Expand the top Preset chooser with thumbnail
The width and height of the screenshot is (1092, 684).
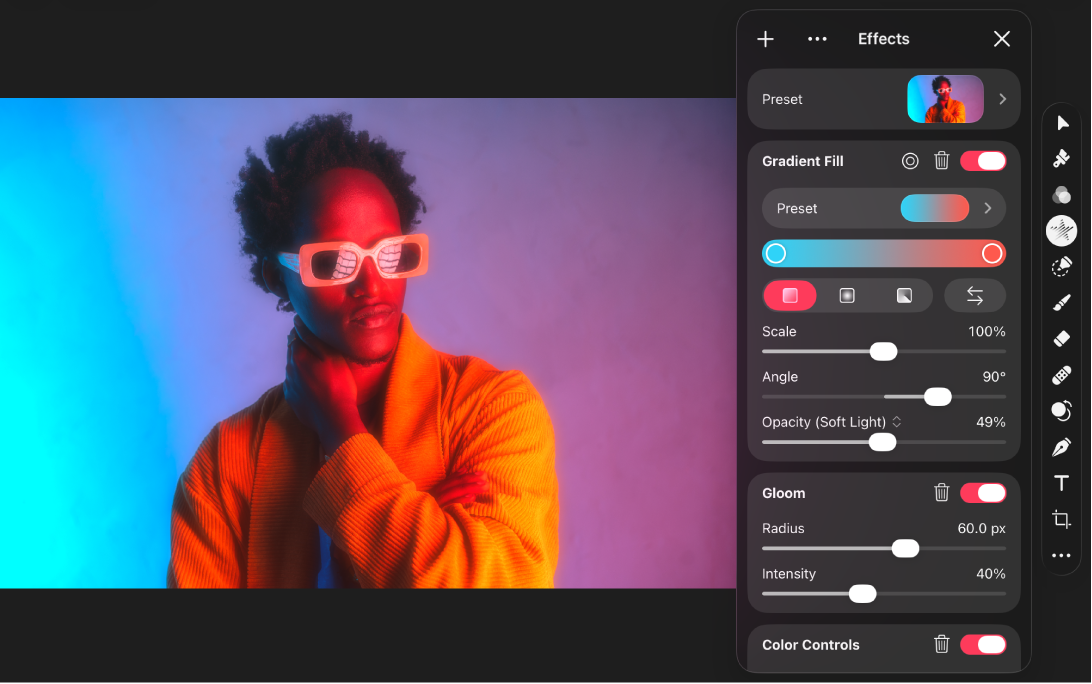(1002, 99)
